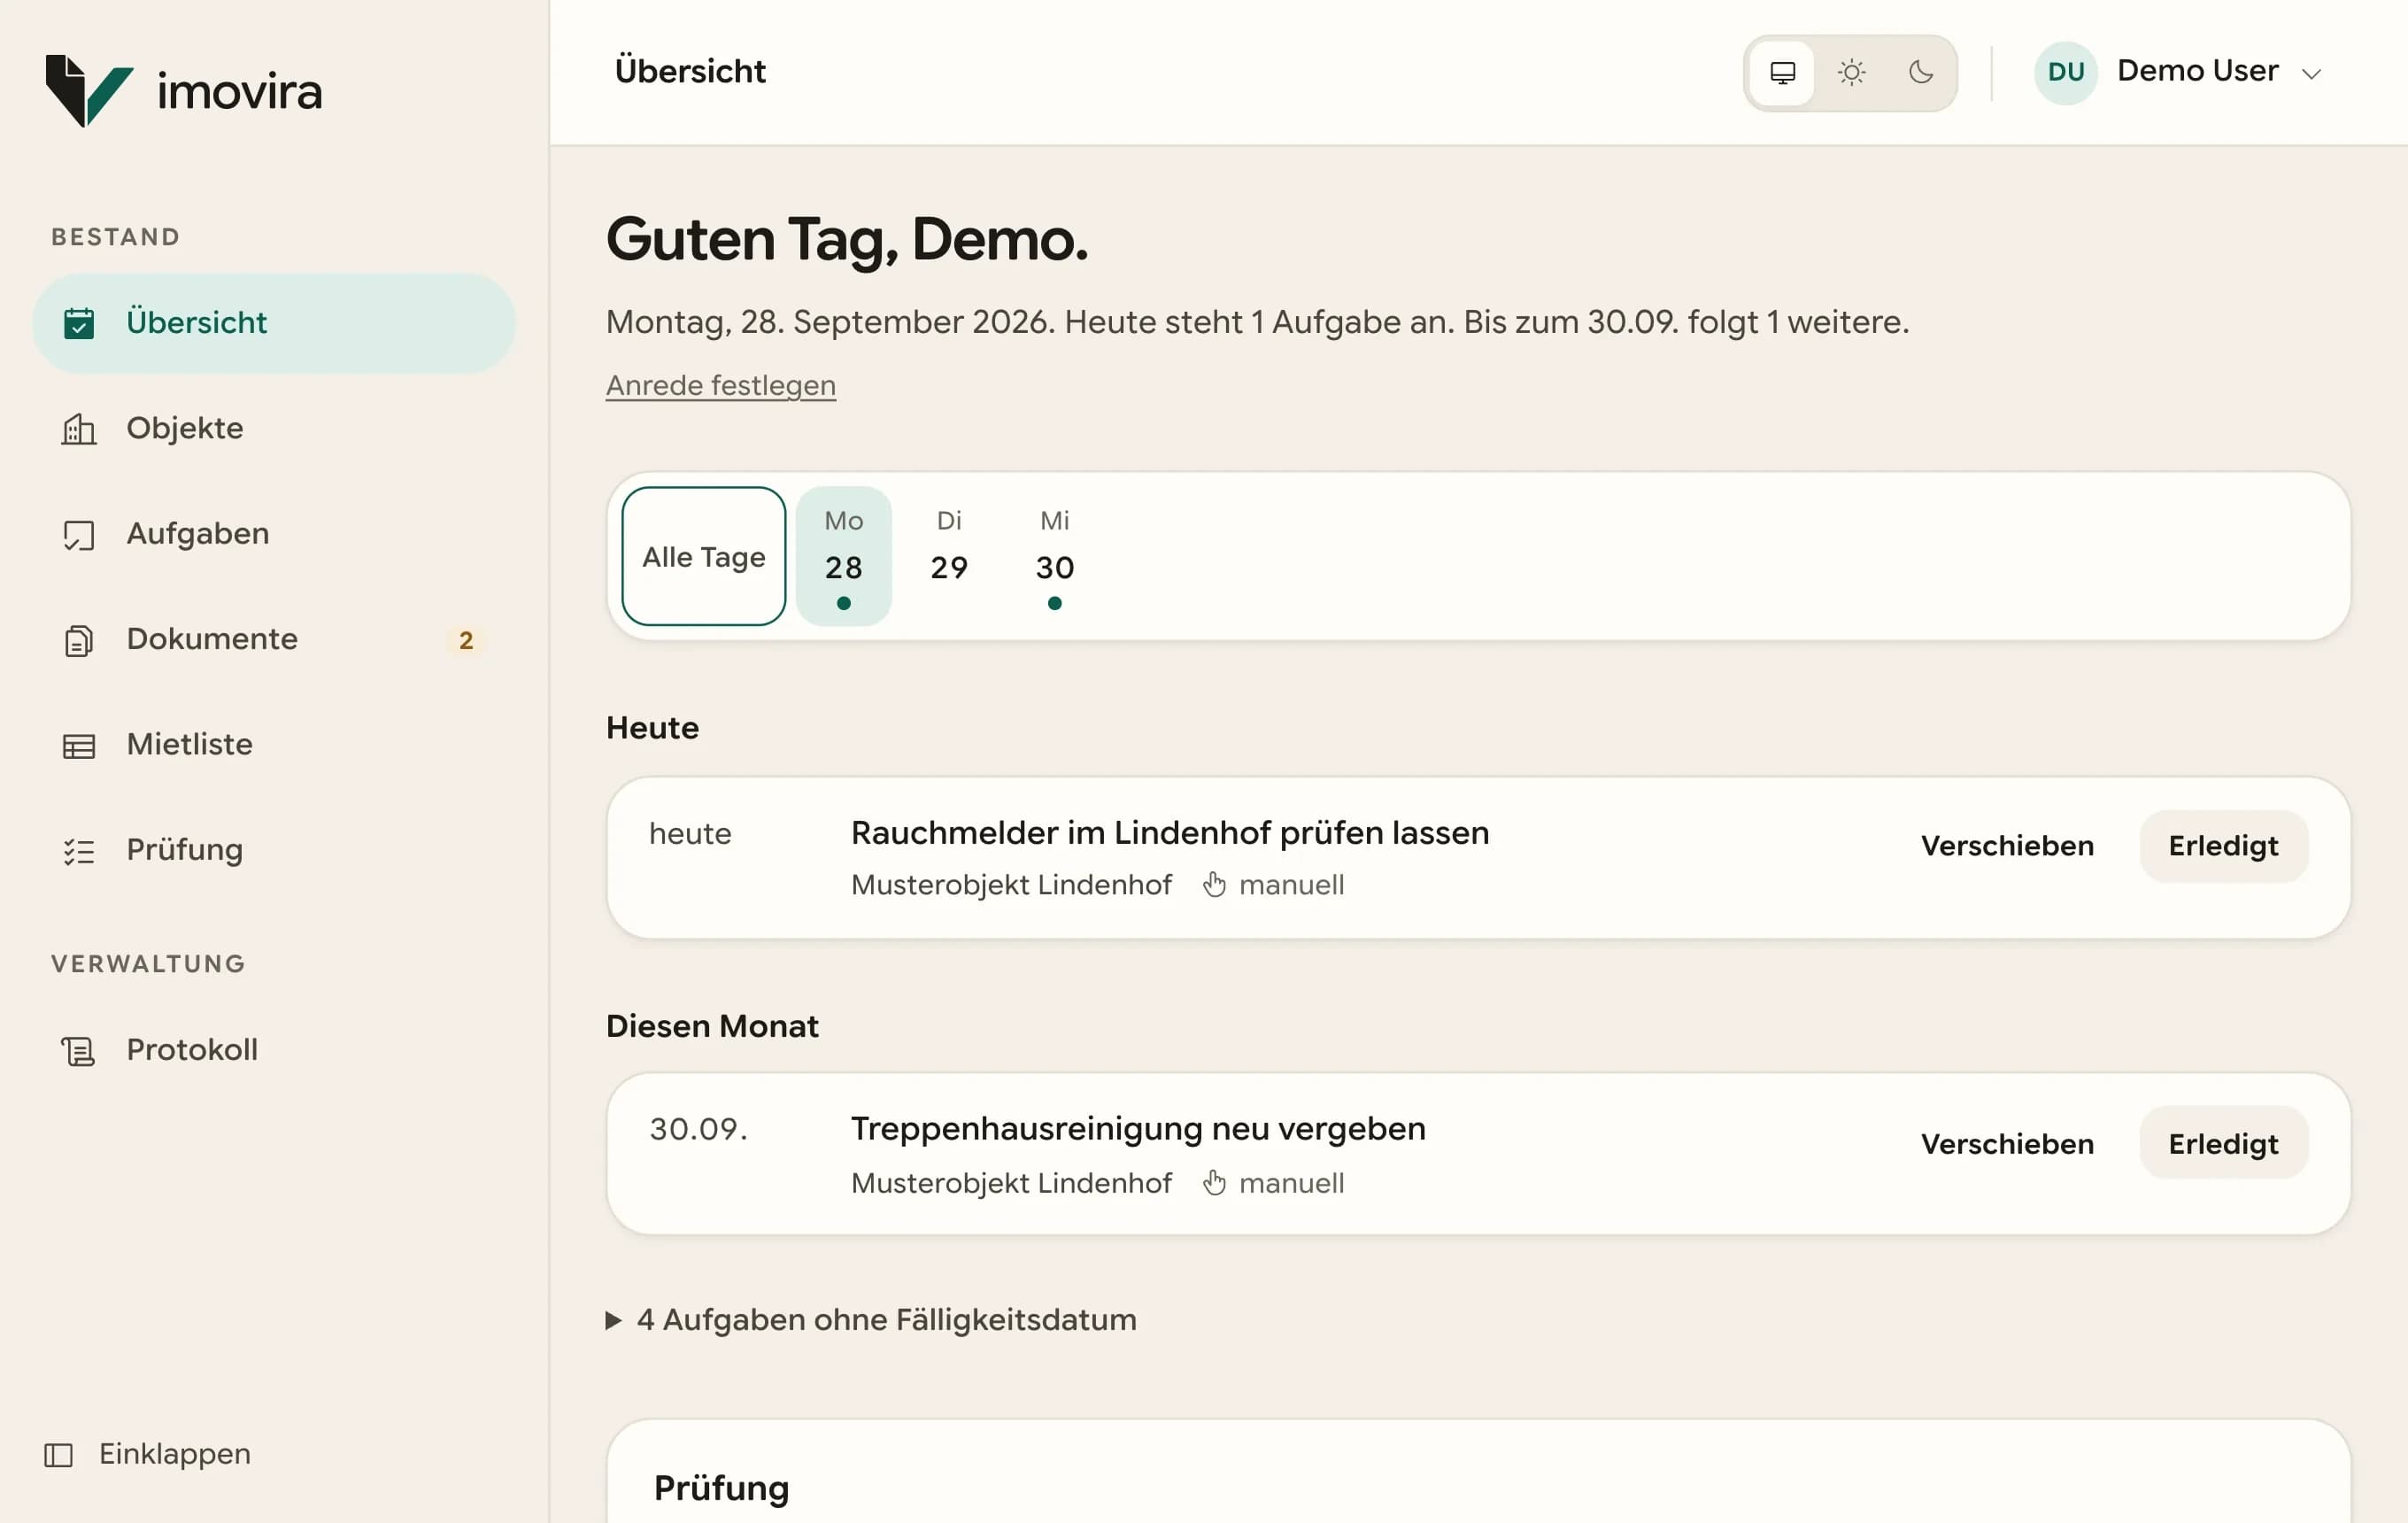Viewport: 2408px width, 1523px height.
Task: Open Protokoll under Verwaltung
Action: 274,1051
